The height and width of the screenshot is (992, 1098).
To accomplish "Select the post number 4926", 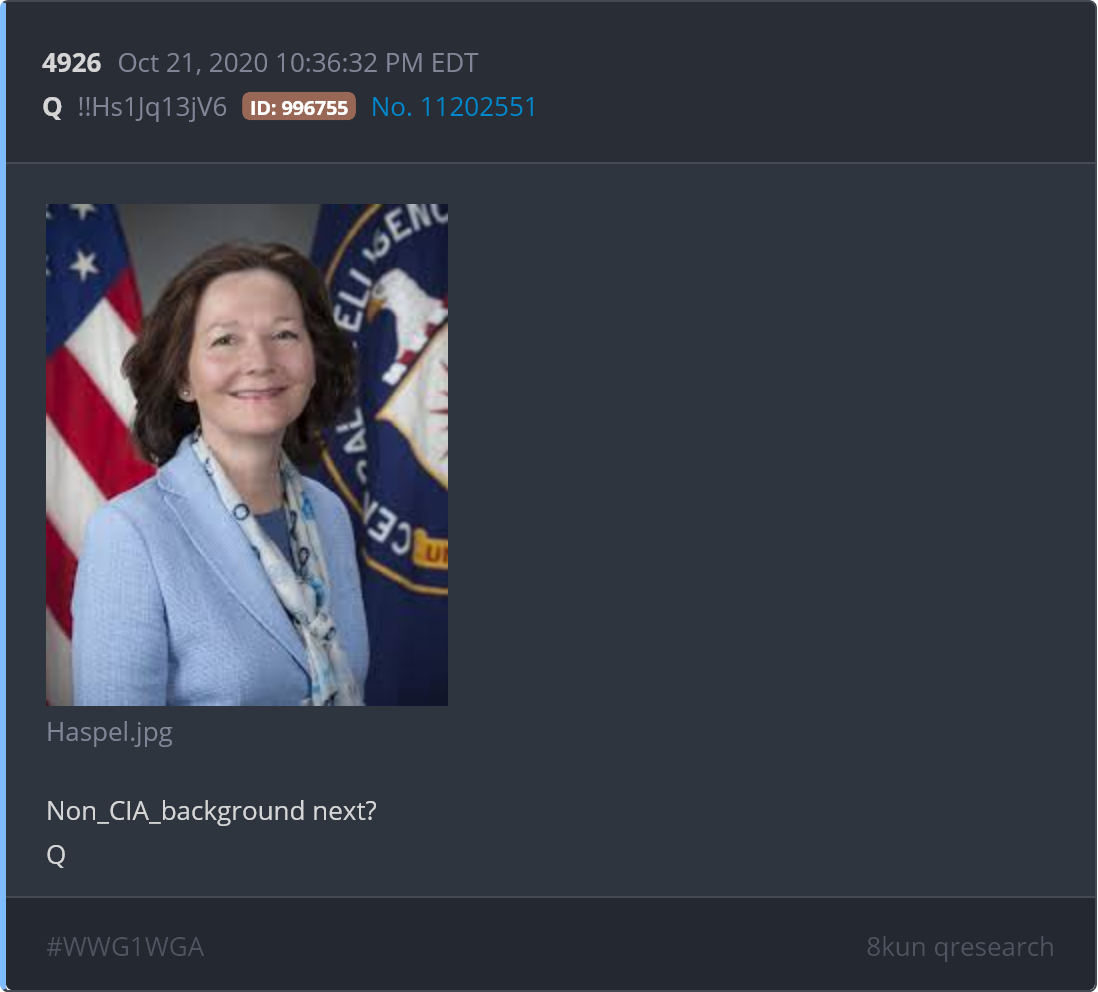I will 71,63.
